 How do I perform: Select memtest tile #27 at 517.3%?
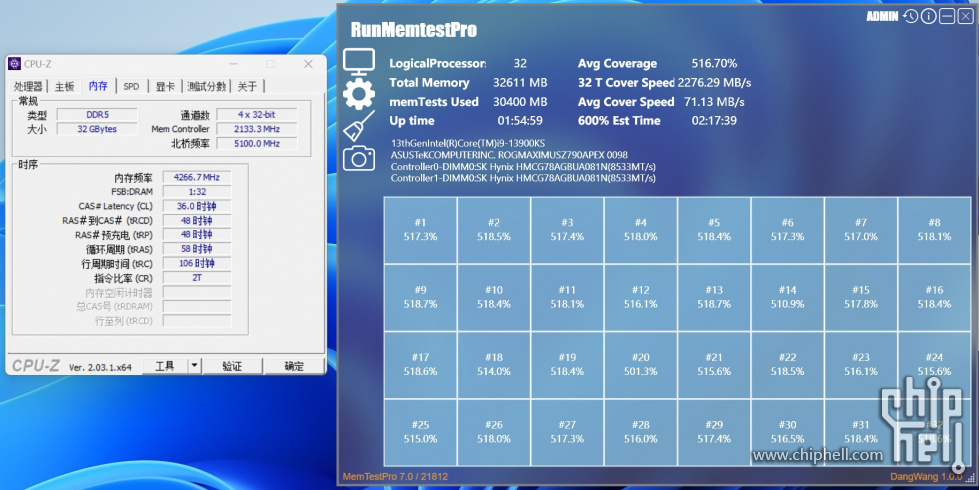coord(567,432)
